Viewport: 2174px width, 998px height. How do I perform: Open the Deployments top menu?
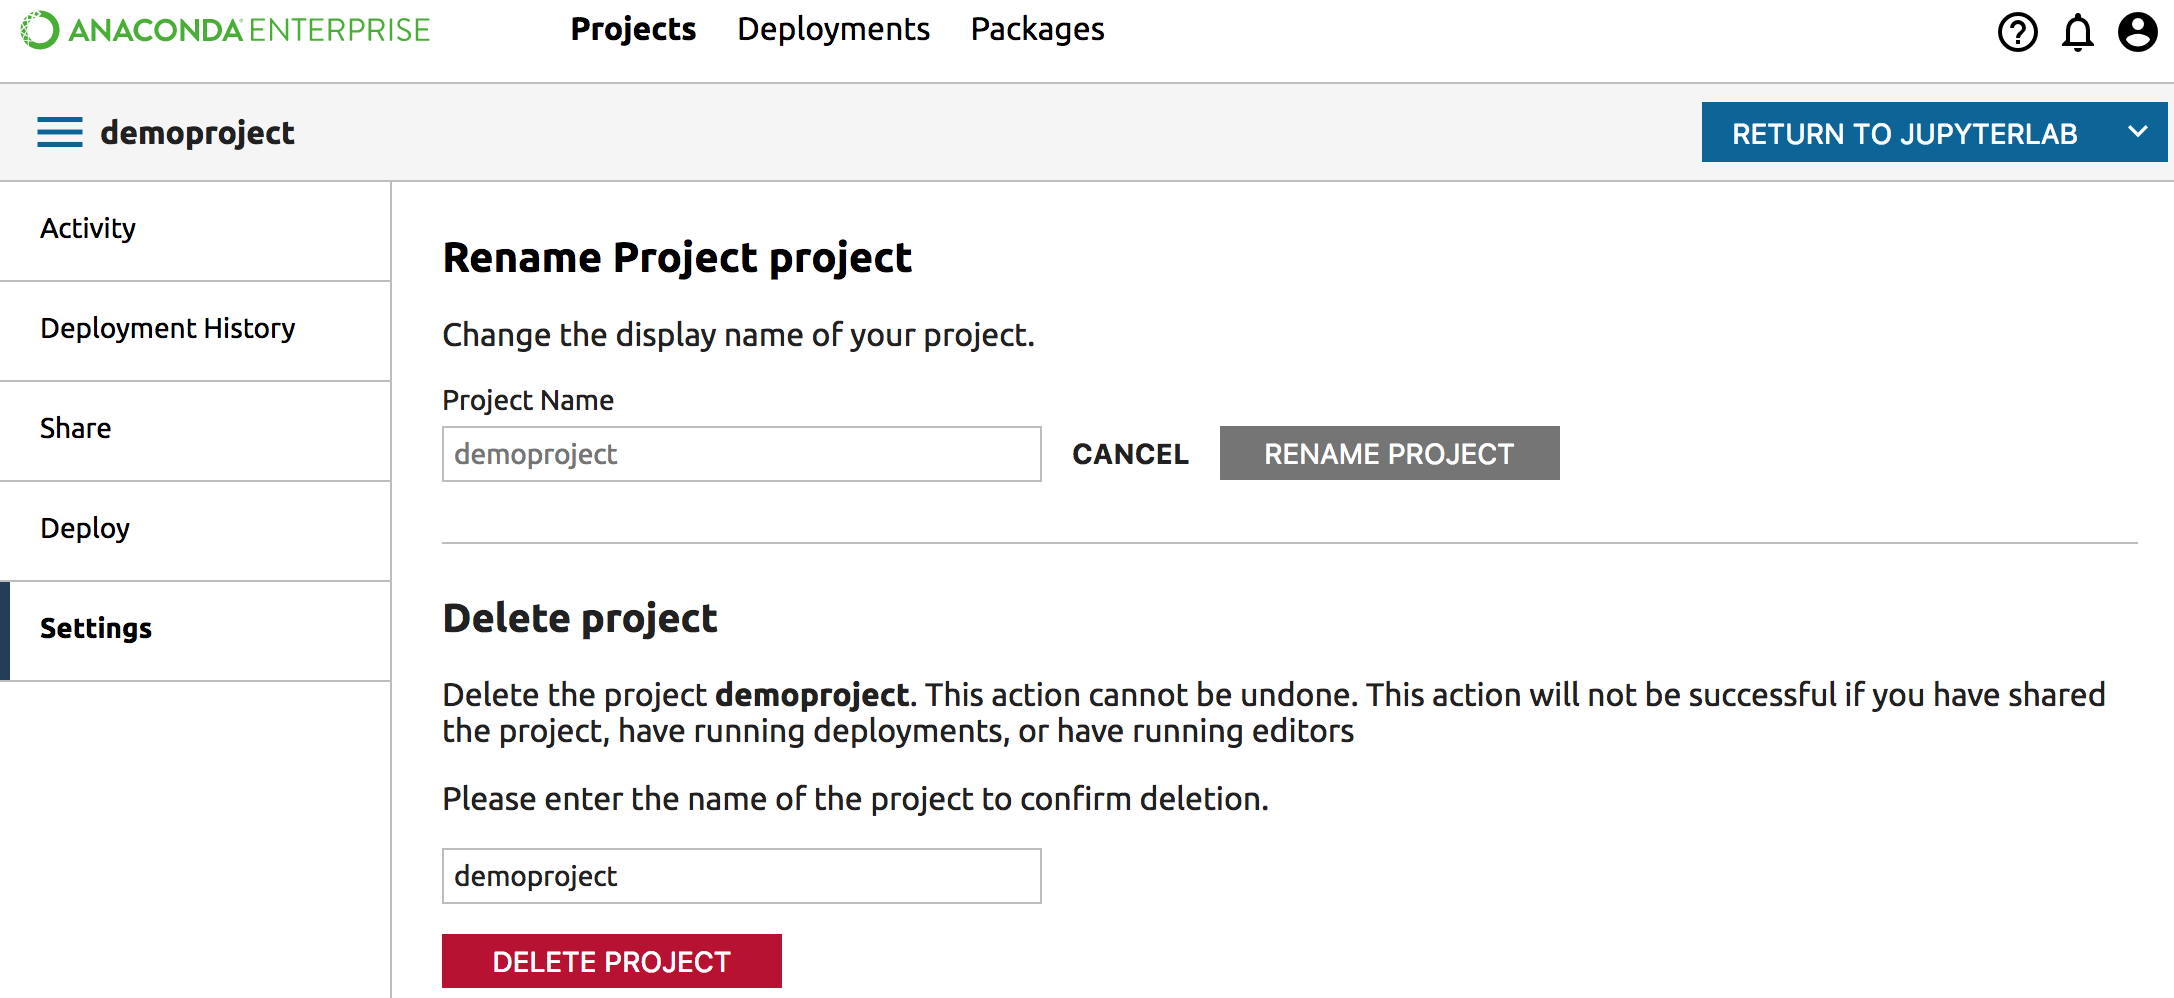click(x=833, y=30)
